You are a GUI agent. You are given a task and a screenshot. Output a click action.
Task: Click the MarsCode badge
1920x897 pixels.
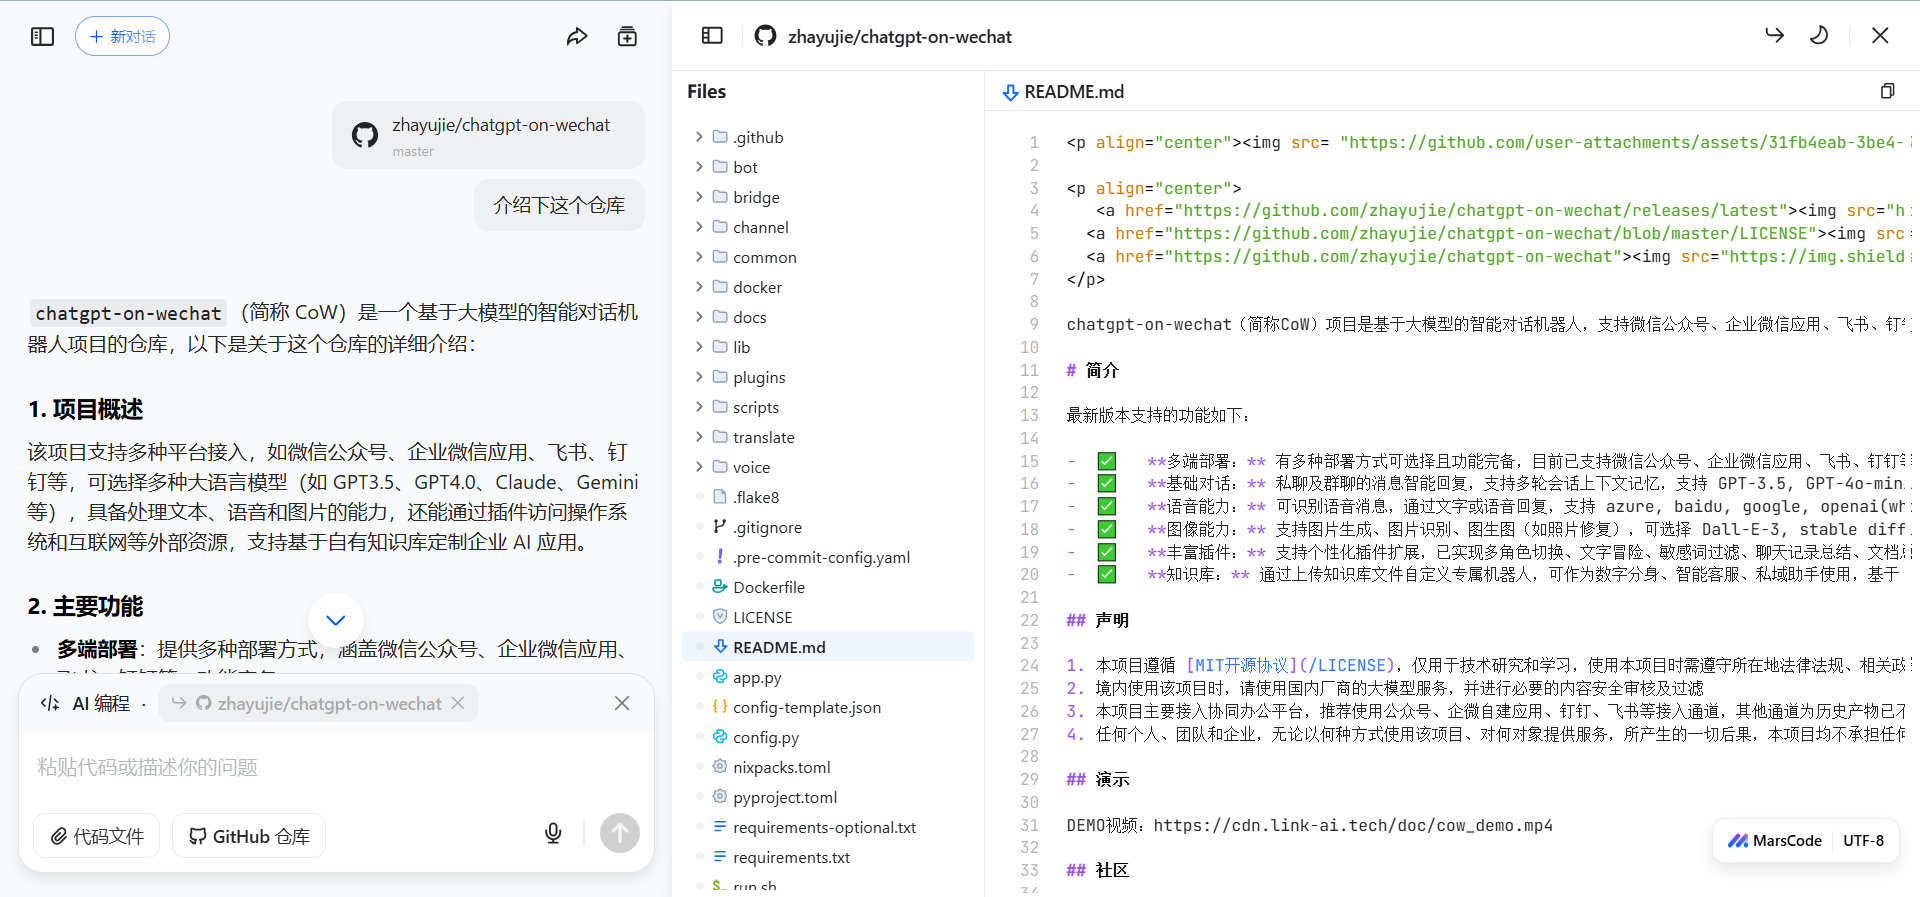[x=1775, y=841]
